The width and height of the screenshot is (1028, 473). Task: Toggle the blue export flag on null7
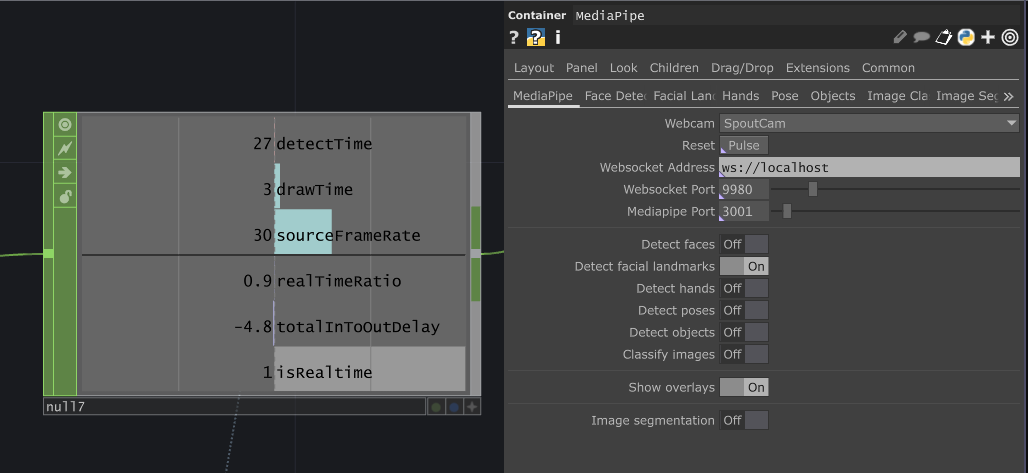point(454,407)
